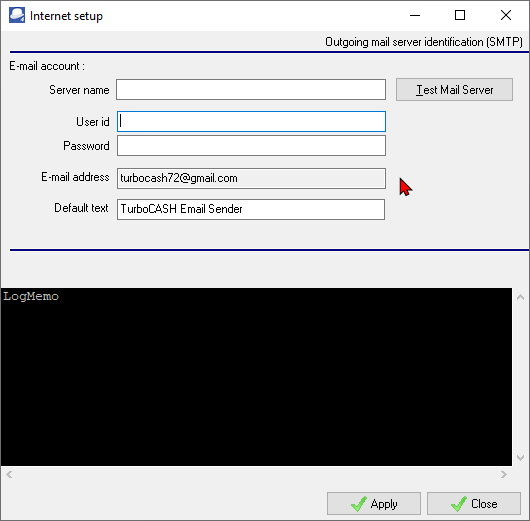The width and height of the screenshot is (530, 521).
Task: Click the Test Mail Server button
Action: click(x=454, y=90)
